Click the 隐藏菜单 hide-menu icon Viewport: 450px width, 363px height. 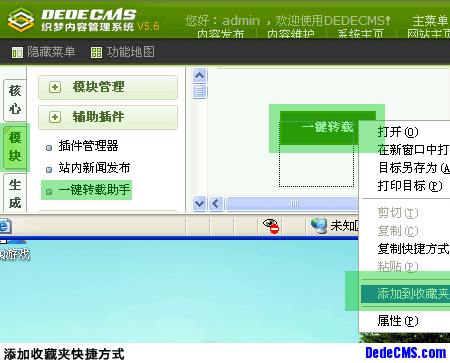pos(17,52)
